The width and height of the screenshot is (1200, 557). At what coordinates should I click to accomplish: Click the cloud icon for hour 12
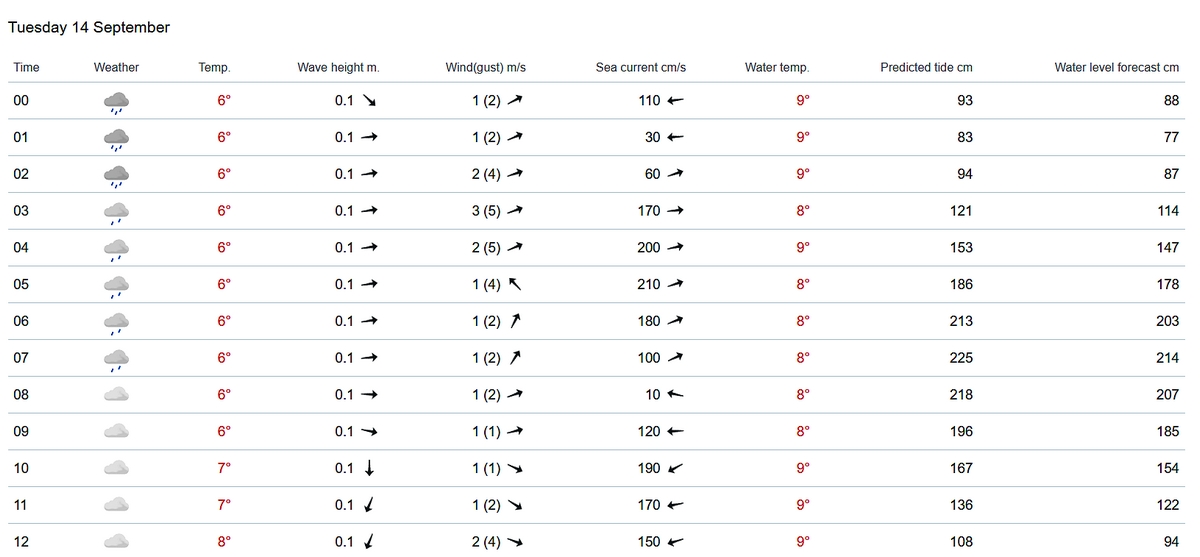(x=117, y=541)
